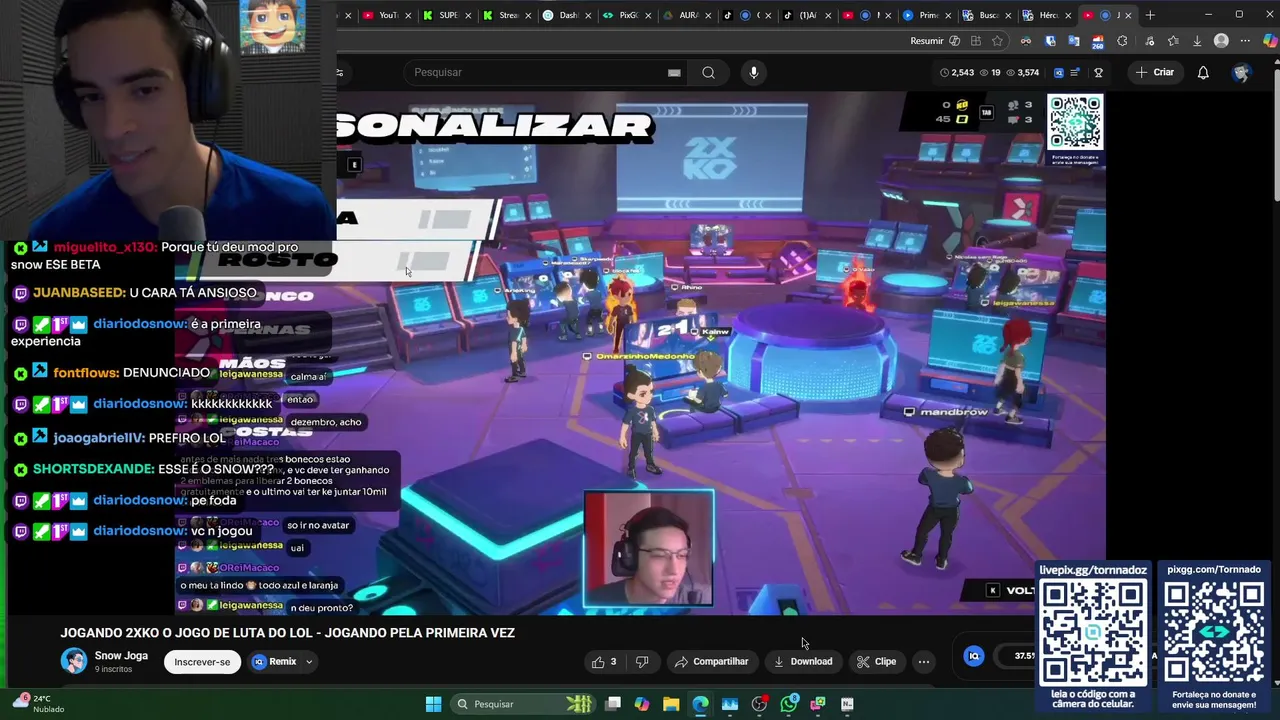Screen dimensions: 1280x720
Task: Click the vidIQ round badge beside video actions
Action: (x=974, y=656)
